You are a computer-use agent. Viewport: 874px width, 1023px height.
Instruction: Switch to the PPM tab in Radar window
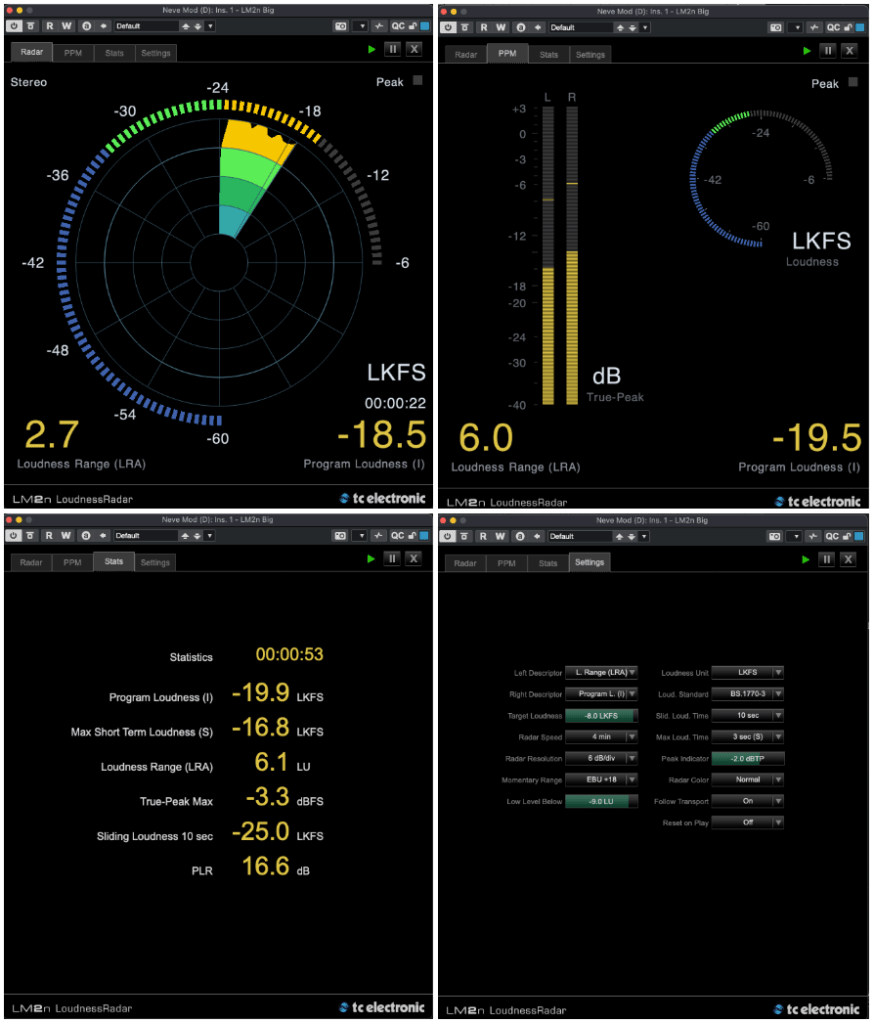click(73, 53)
